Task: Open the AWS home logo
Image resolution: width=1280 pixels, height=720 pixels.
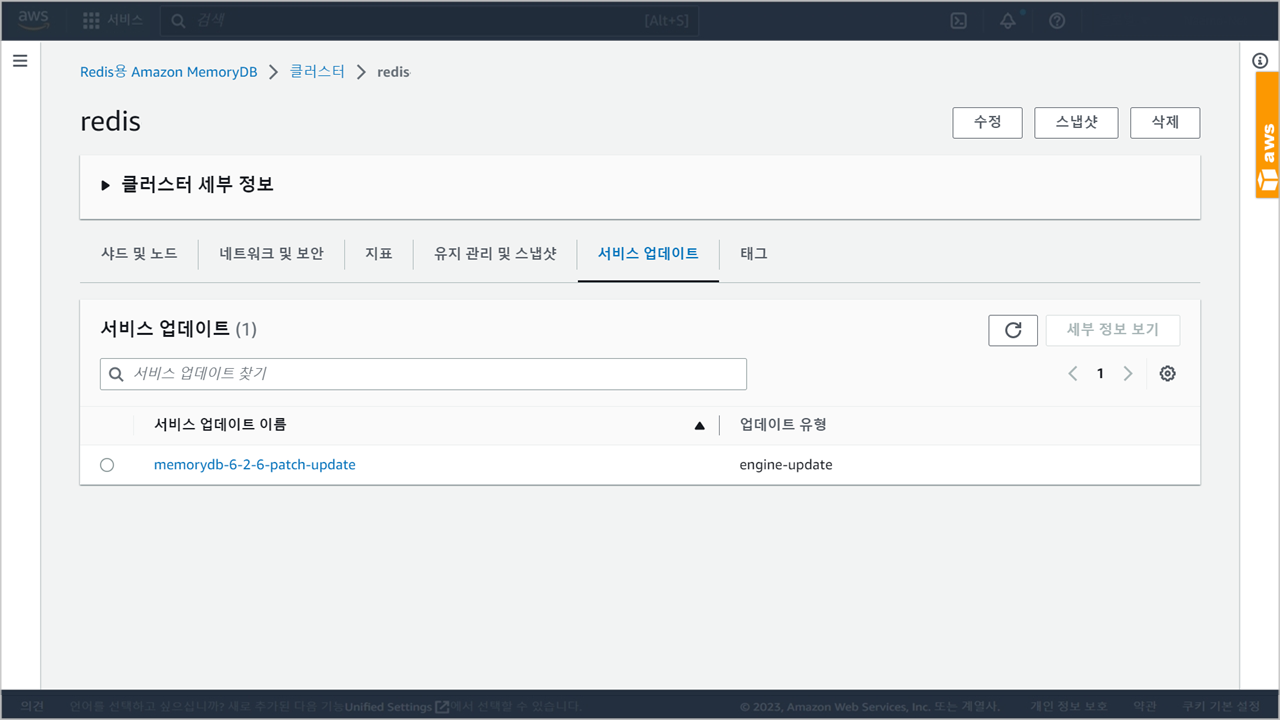Action: click(x=33, y=20)
